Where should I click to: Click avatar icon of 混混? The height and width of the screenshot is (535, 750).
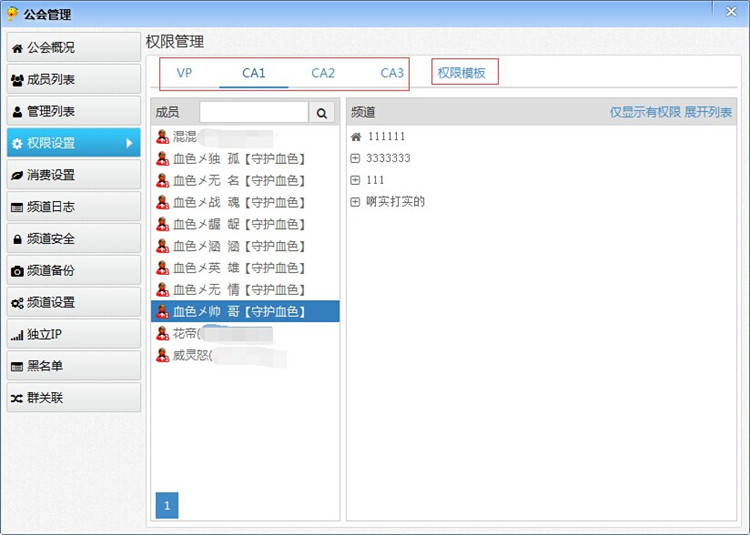coord(163,137)
